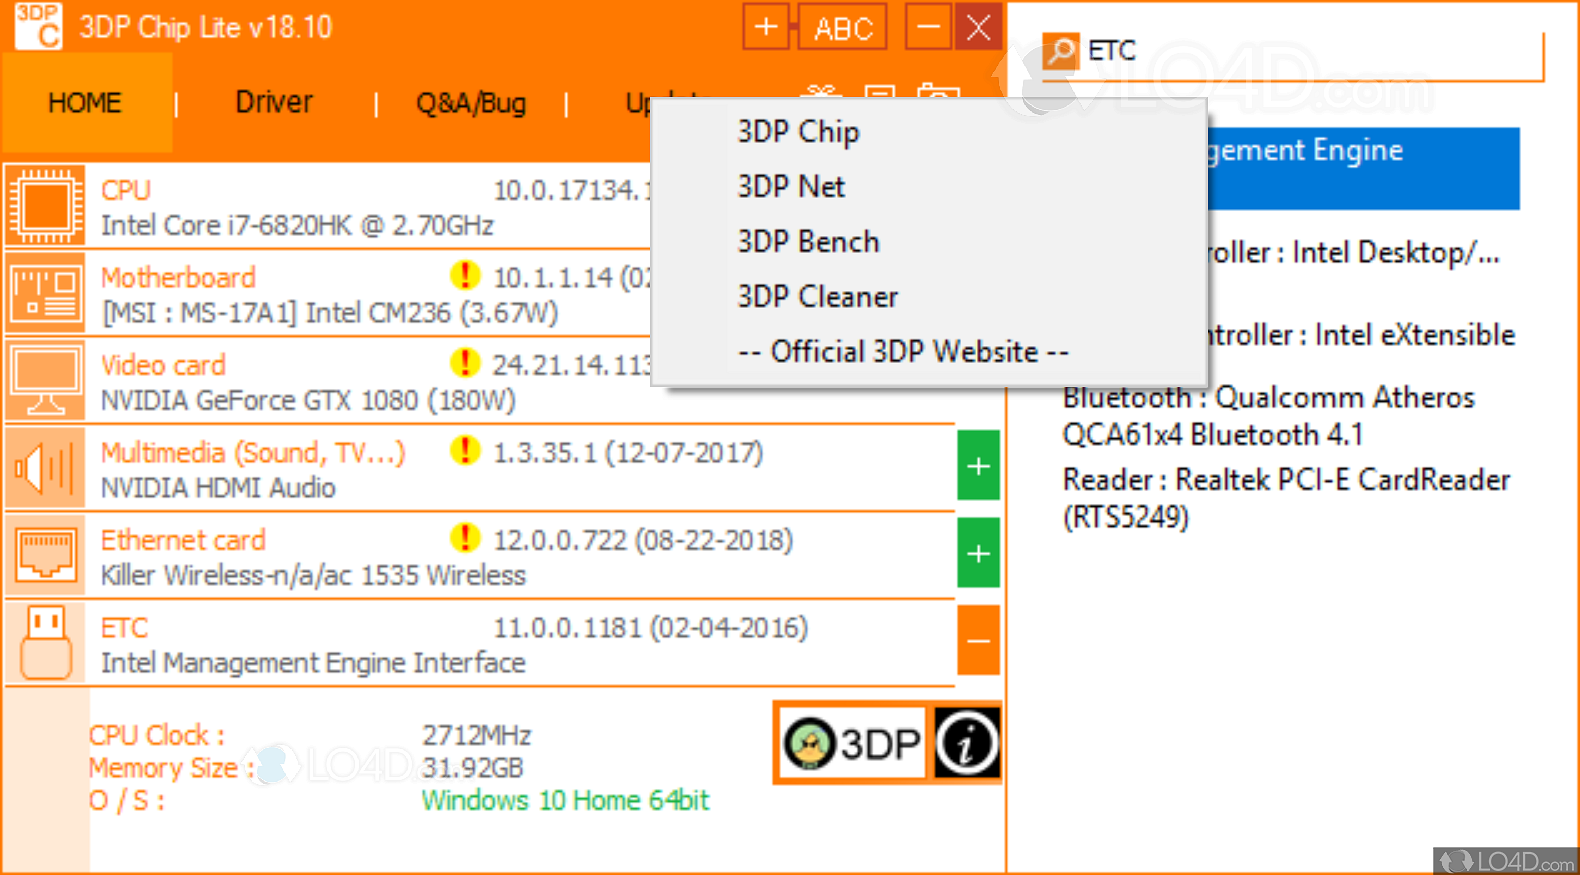Open the Official 3DP Website menu entry
Screen dimensions: 1580x875
903,352
